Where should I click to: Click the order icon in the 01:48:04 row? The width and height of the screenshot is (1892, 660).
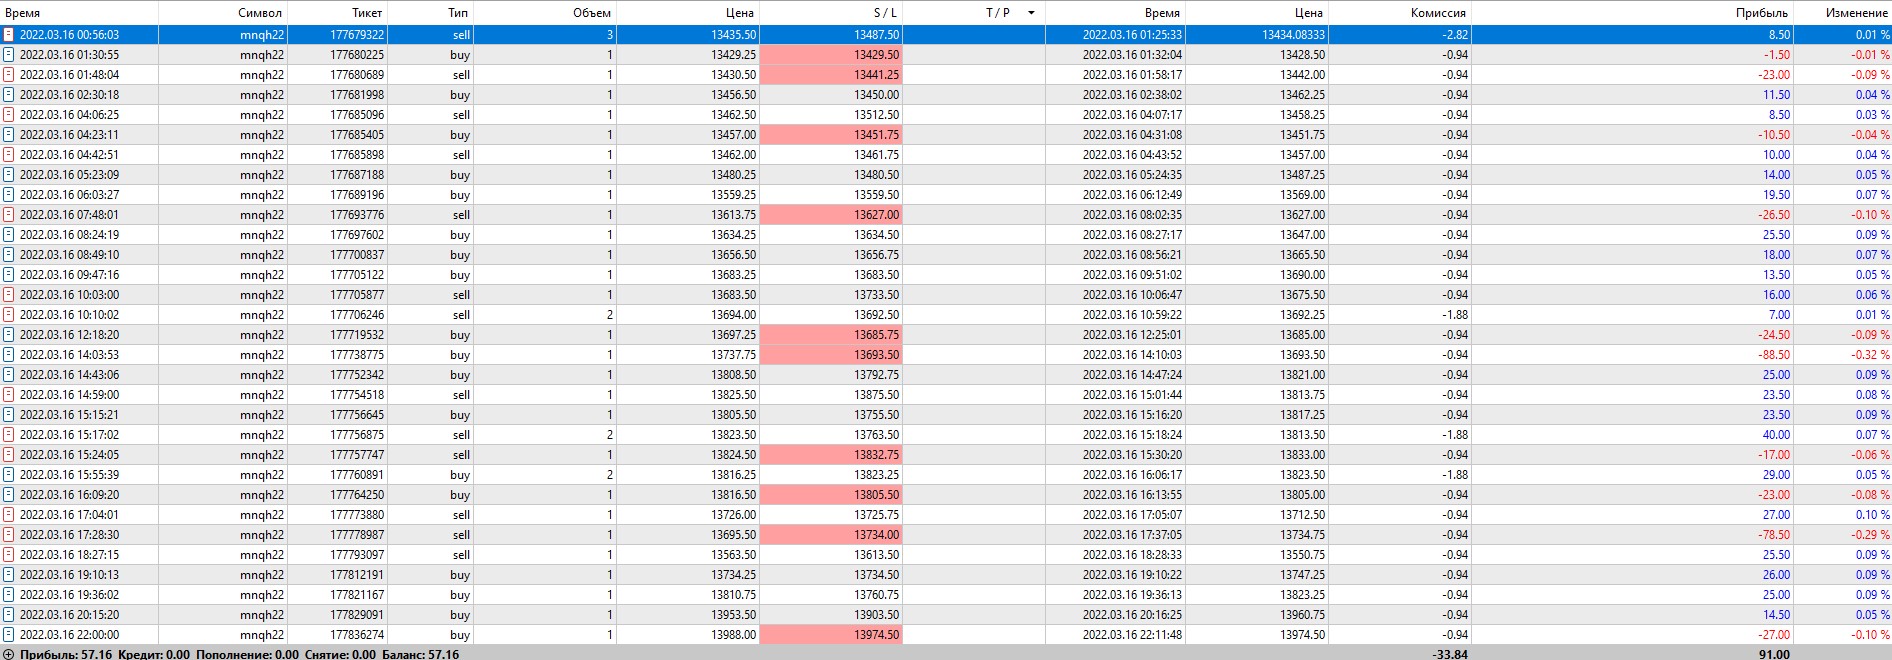(x=9, y=75)
